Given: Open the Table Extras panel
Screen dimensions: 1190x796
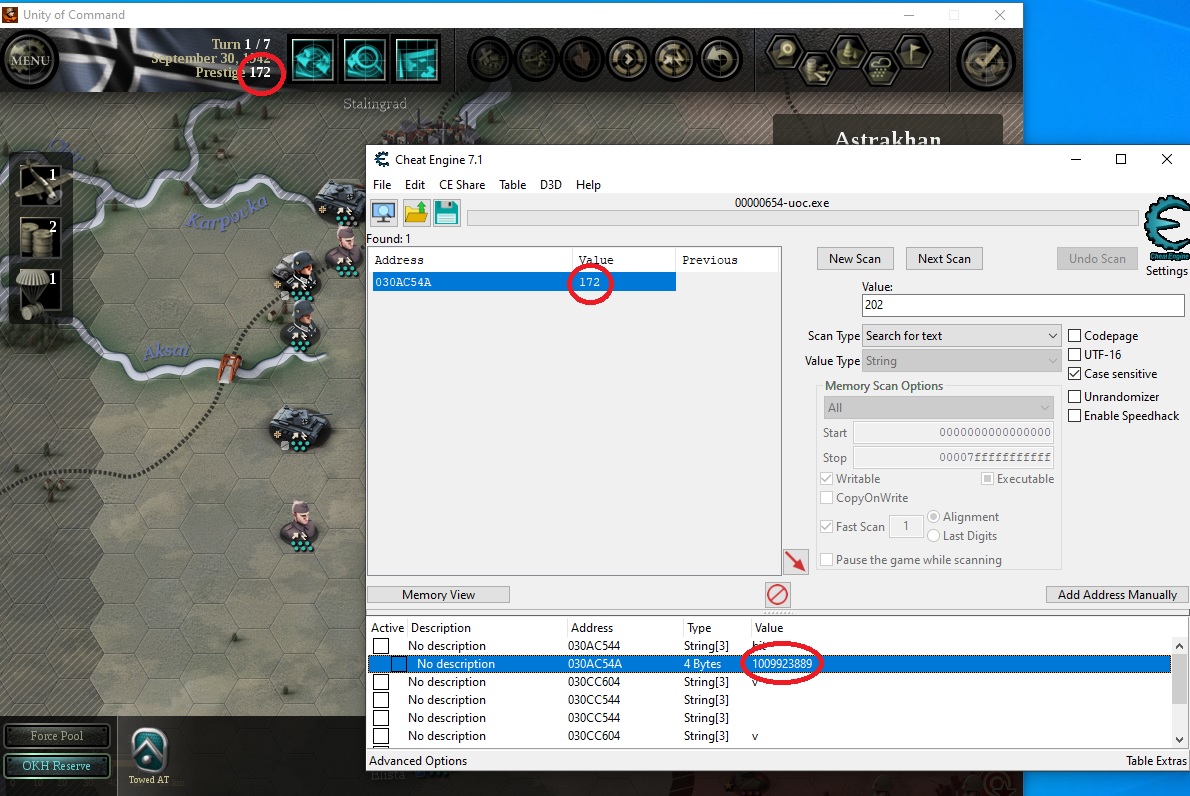Looking at the screenshot, I should tap(1156, 761).
